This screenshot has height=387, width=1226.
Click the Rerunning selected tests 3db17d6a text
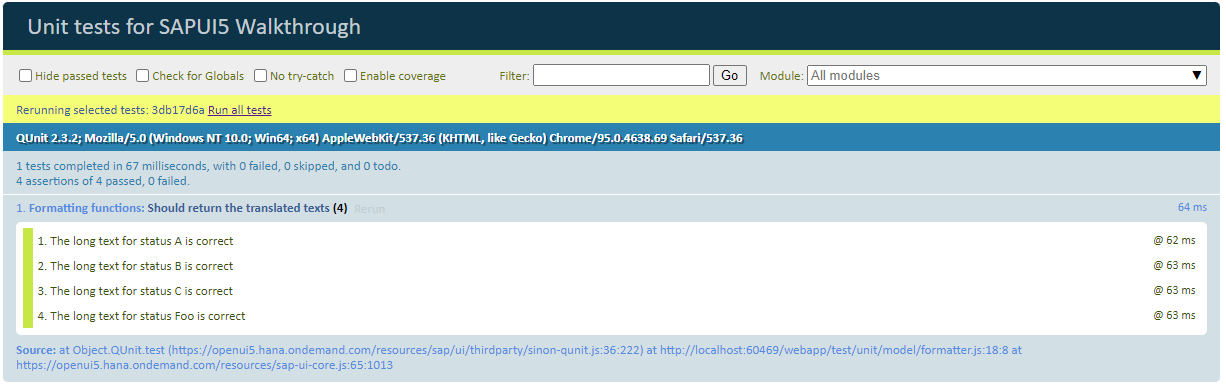(110, 110)
